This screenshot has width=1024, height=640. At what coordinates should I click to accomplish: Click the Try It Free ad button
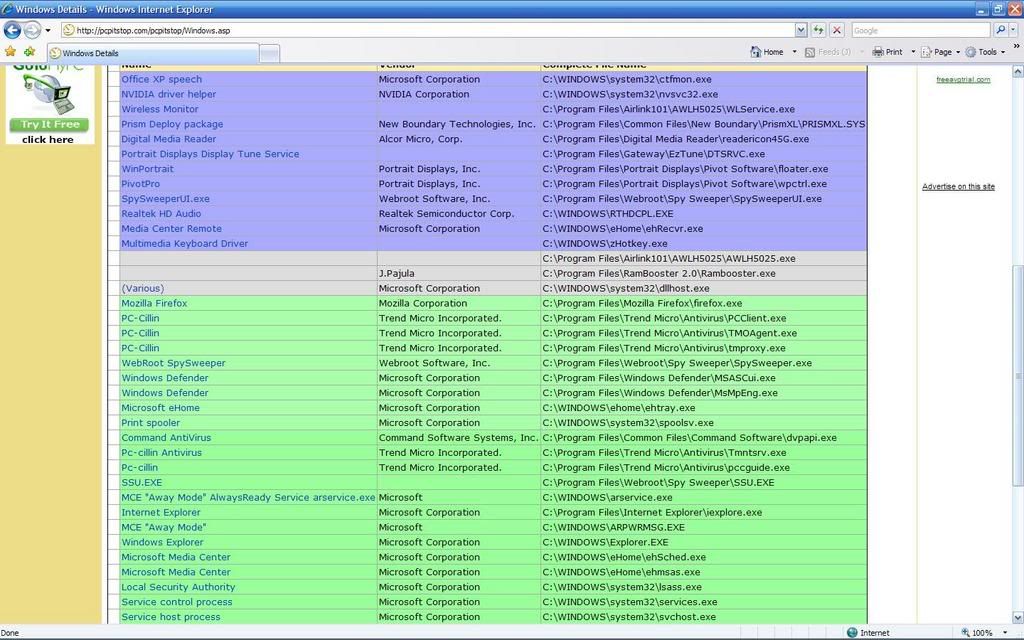click(x=49, y=125)
